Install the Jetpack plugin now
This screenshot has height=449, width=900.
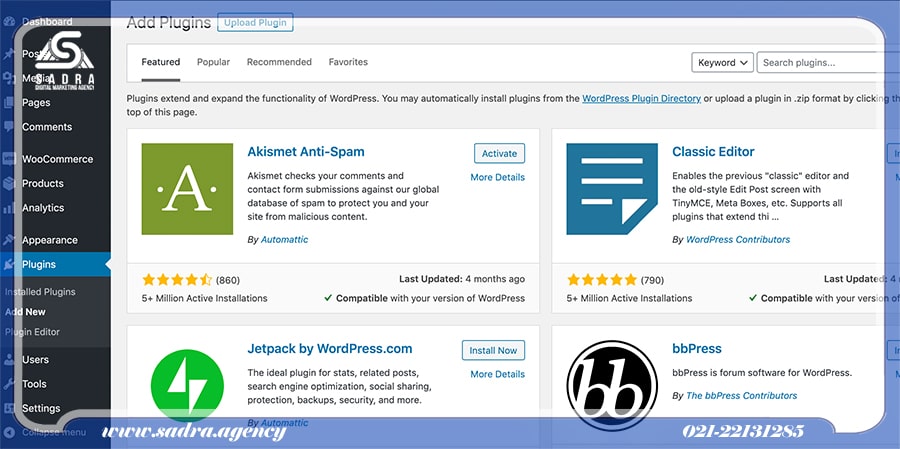click(x=493, y=350)
